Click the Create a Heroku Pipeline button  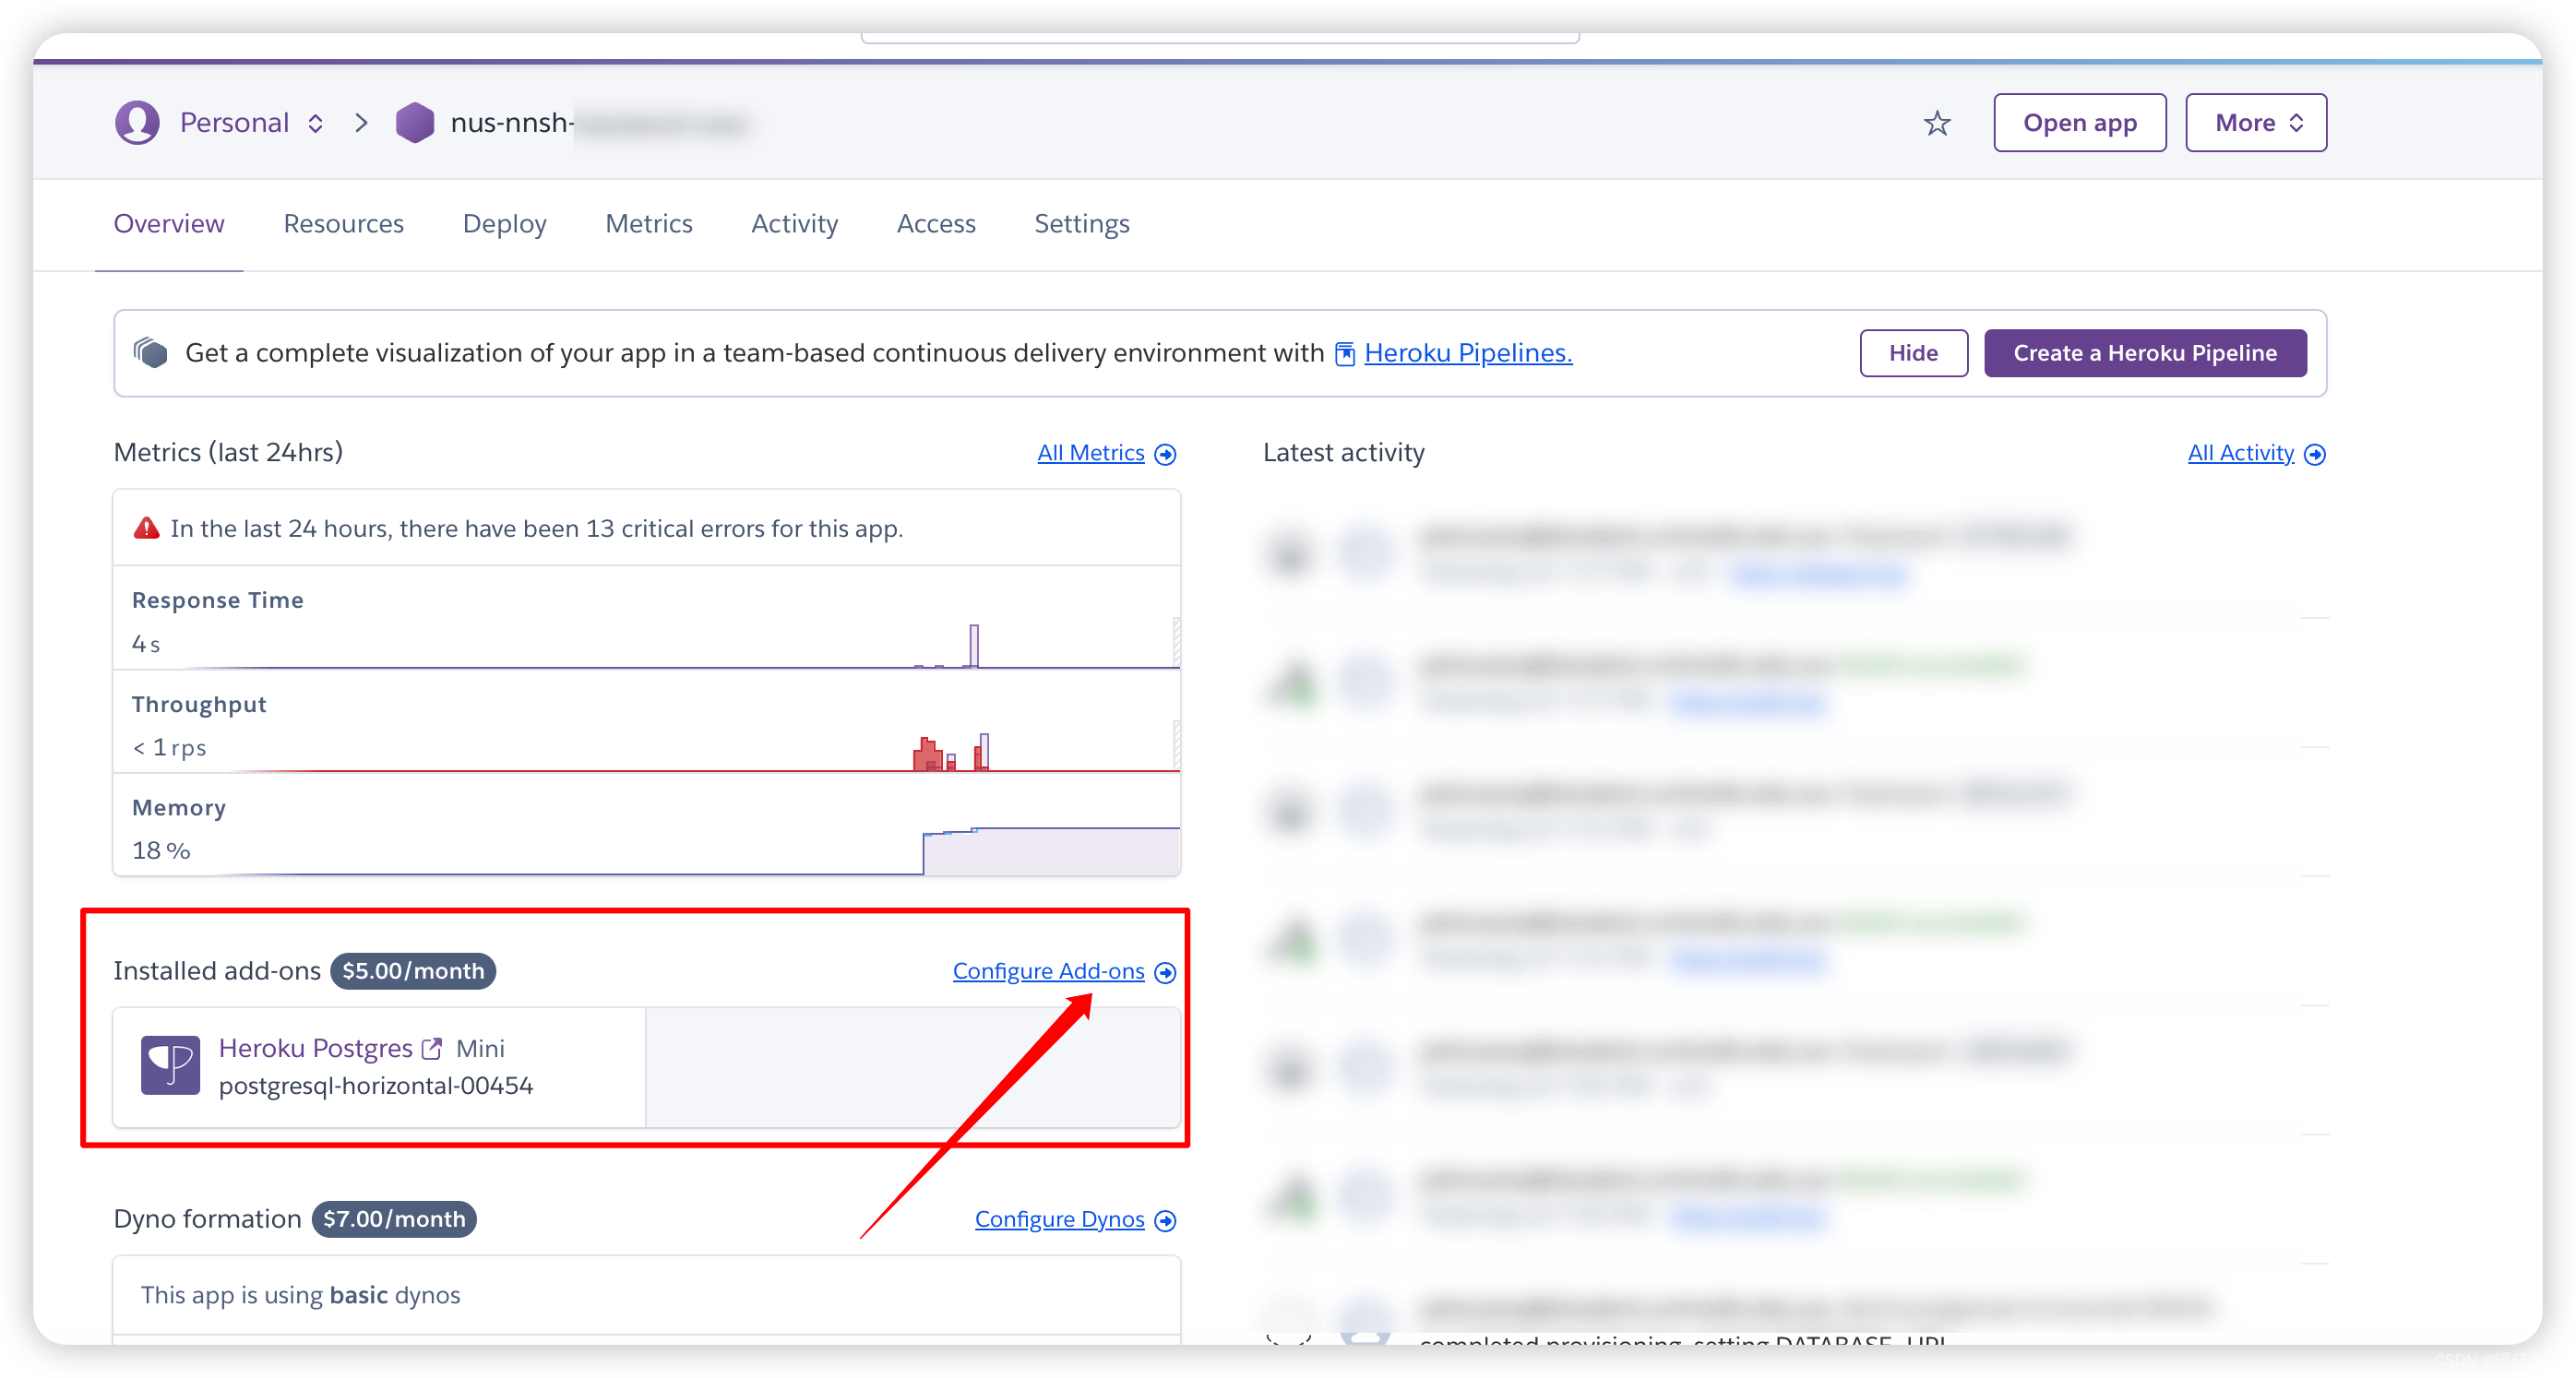click(2143, 350)
